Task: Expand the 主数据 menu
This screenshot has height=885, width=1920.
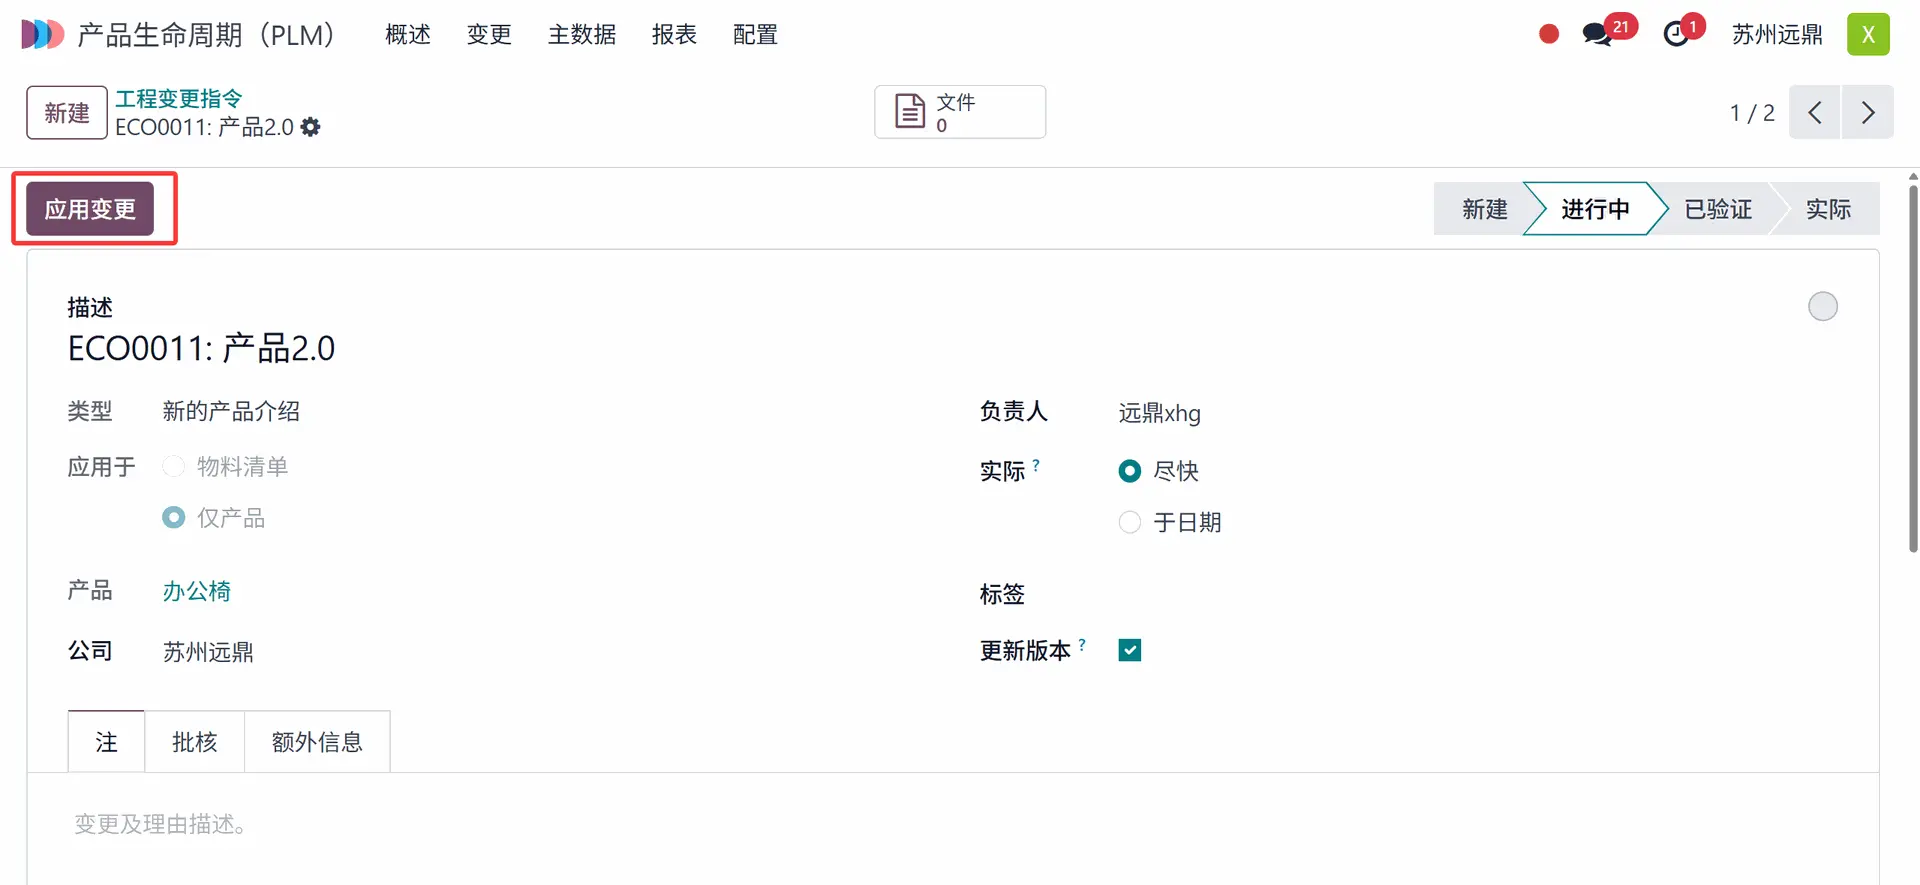Action: click(582, 35)
